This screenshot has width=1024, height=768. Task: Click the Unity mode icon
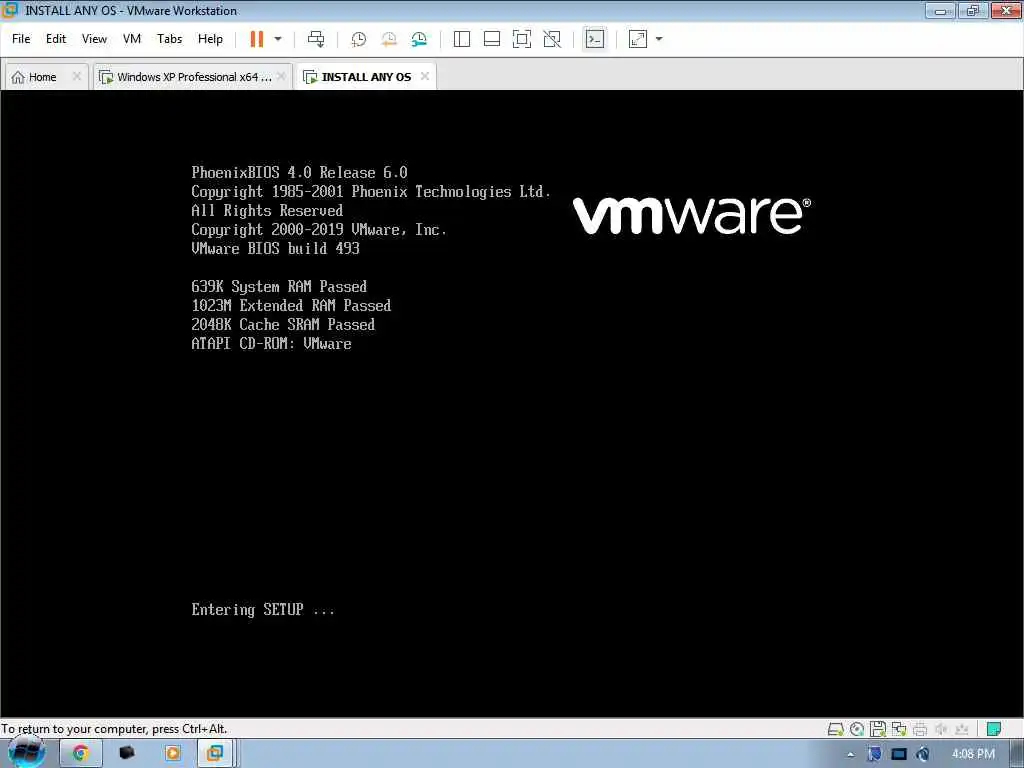[552, 39]
